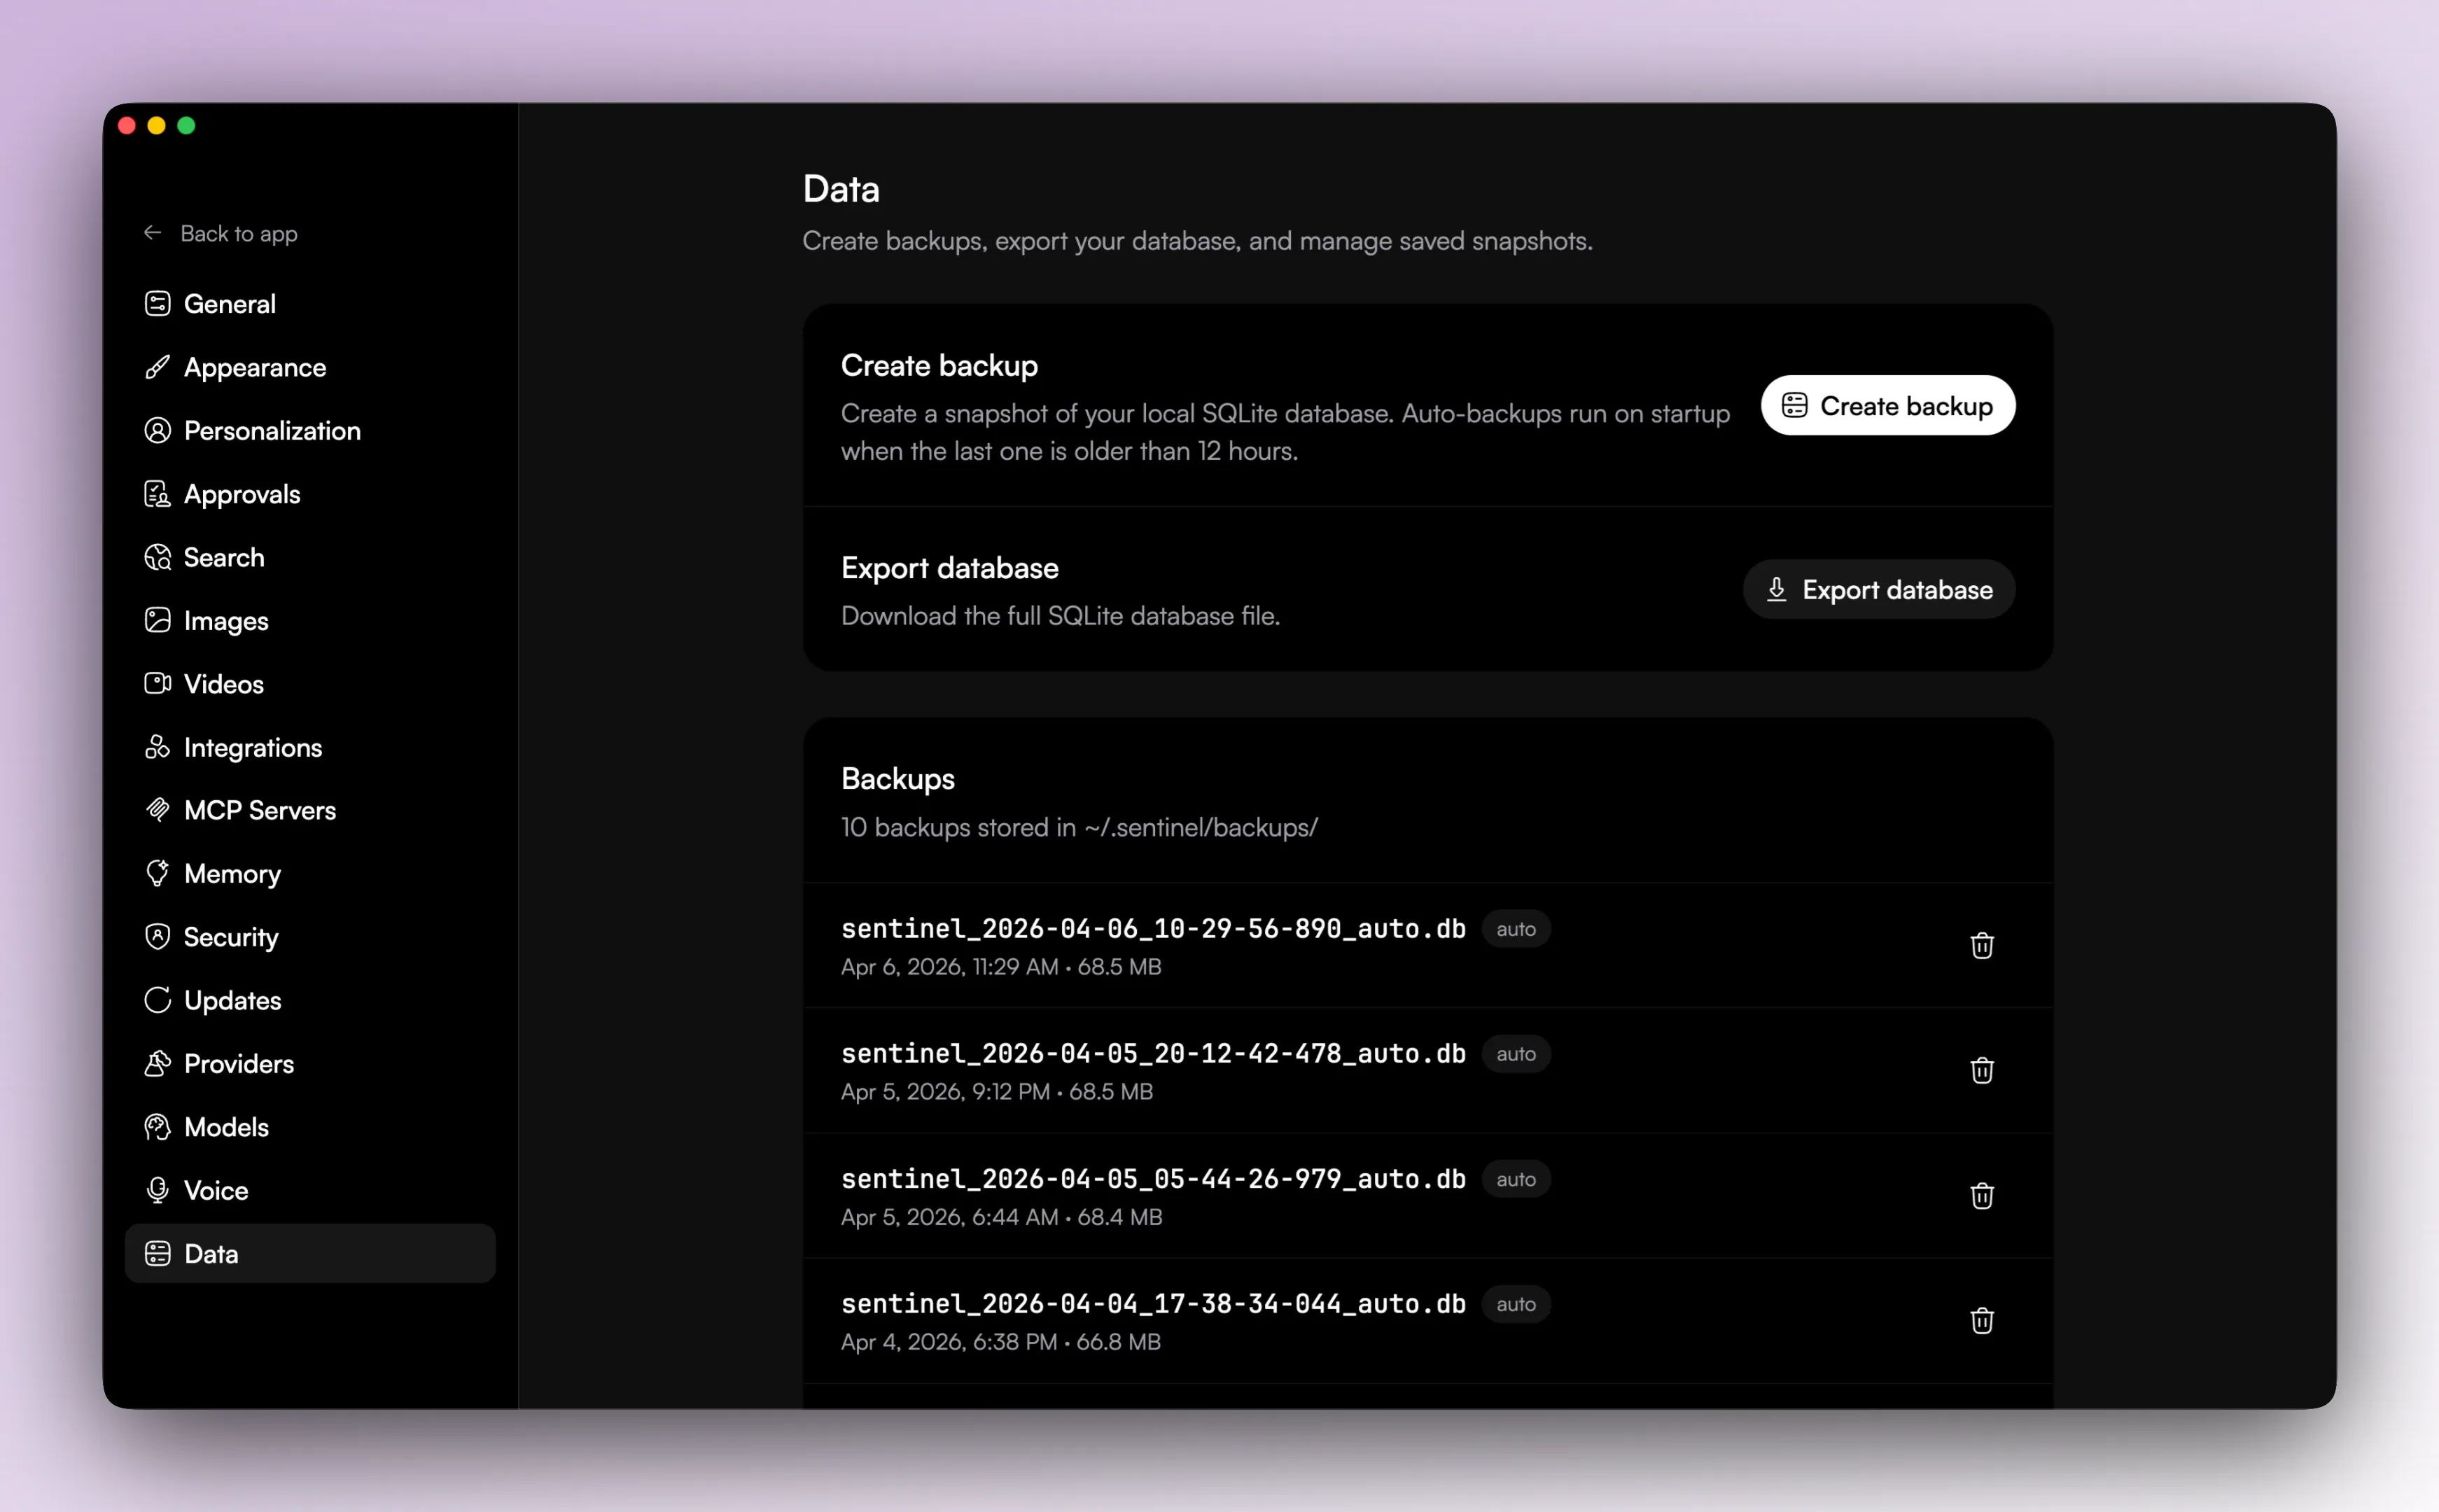Viewport: 2439px width, 1512px height.
Task: Switch to Appearance settings
Action: click(310, 367)
